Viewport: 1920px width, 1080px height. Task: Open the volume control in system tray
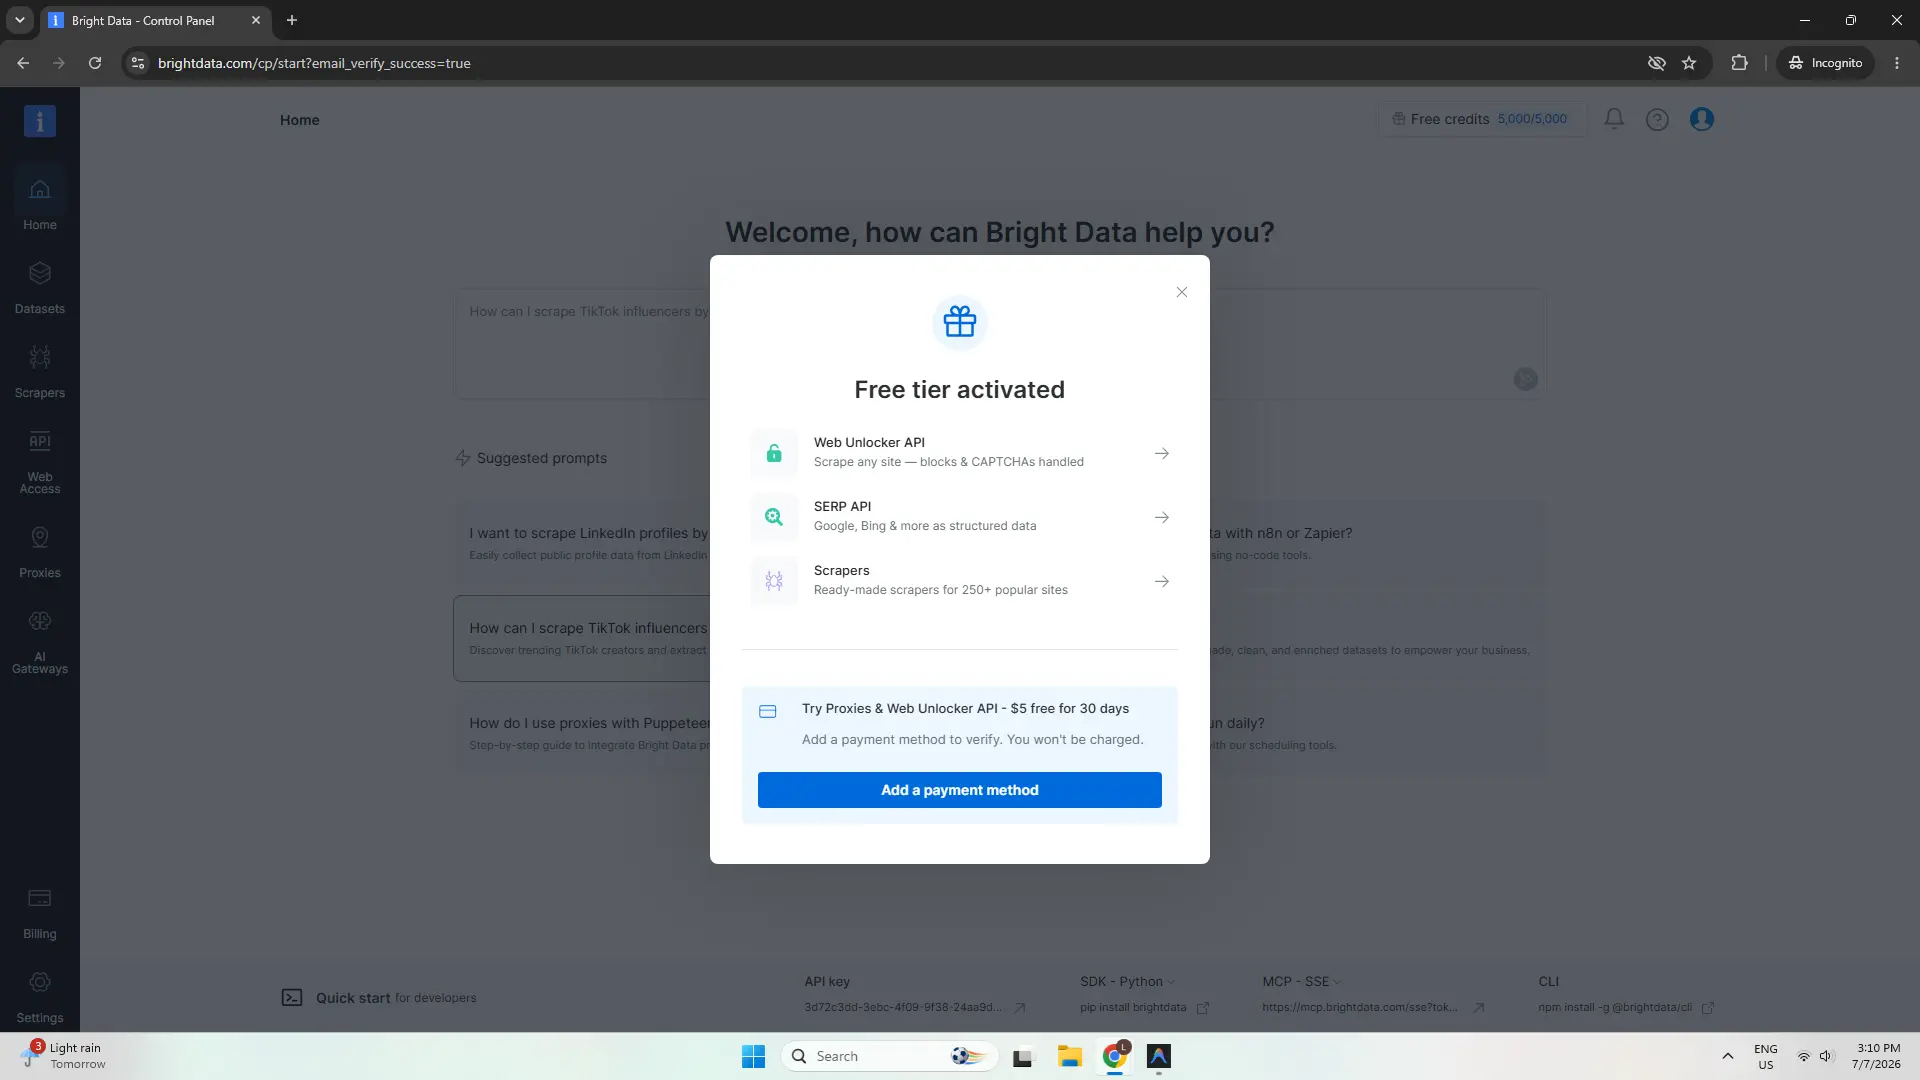coord(1826,1056)
